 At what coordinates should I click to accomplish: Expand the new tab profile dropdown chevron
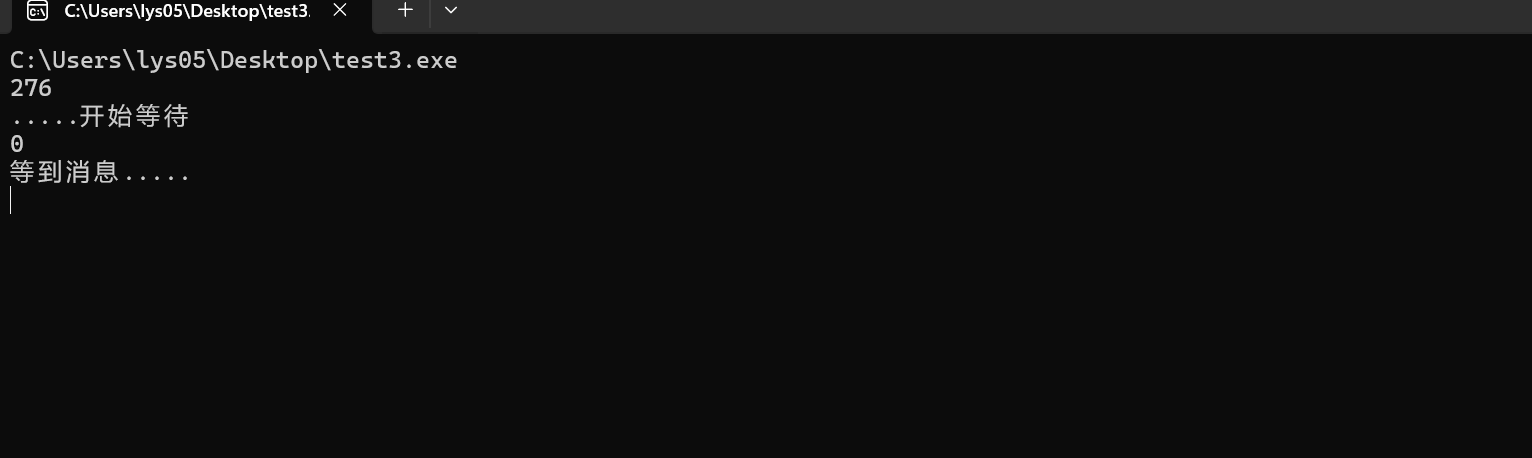click(x=451, y=10)
